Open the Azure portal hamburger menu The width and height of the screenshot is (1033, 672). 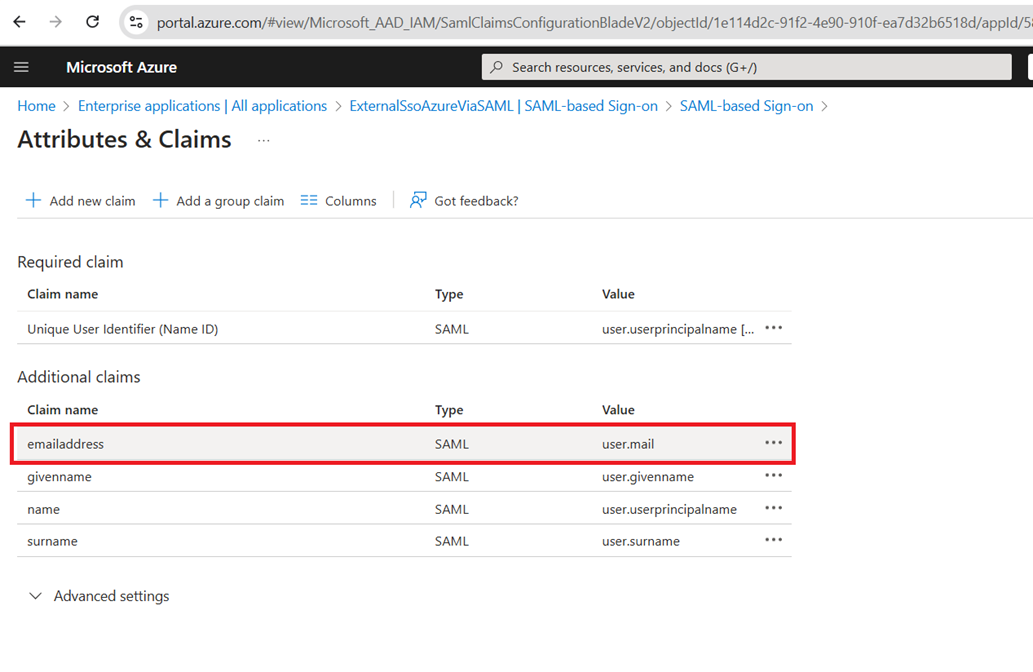click(x=21, y=67)
